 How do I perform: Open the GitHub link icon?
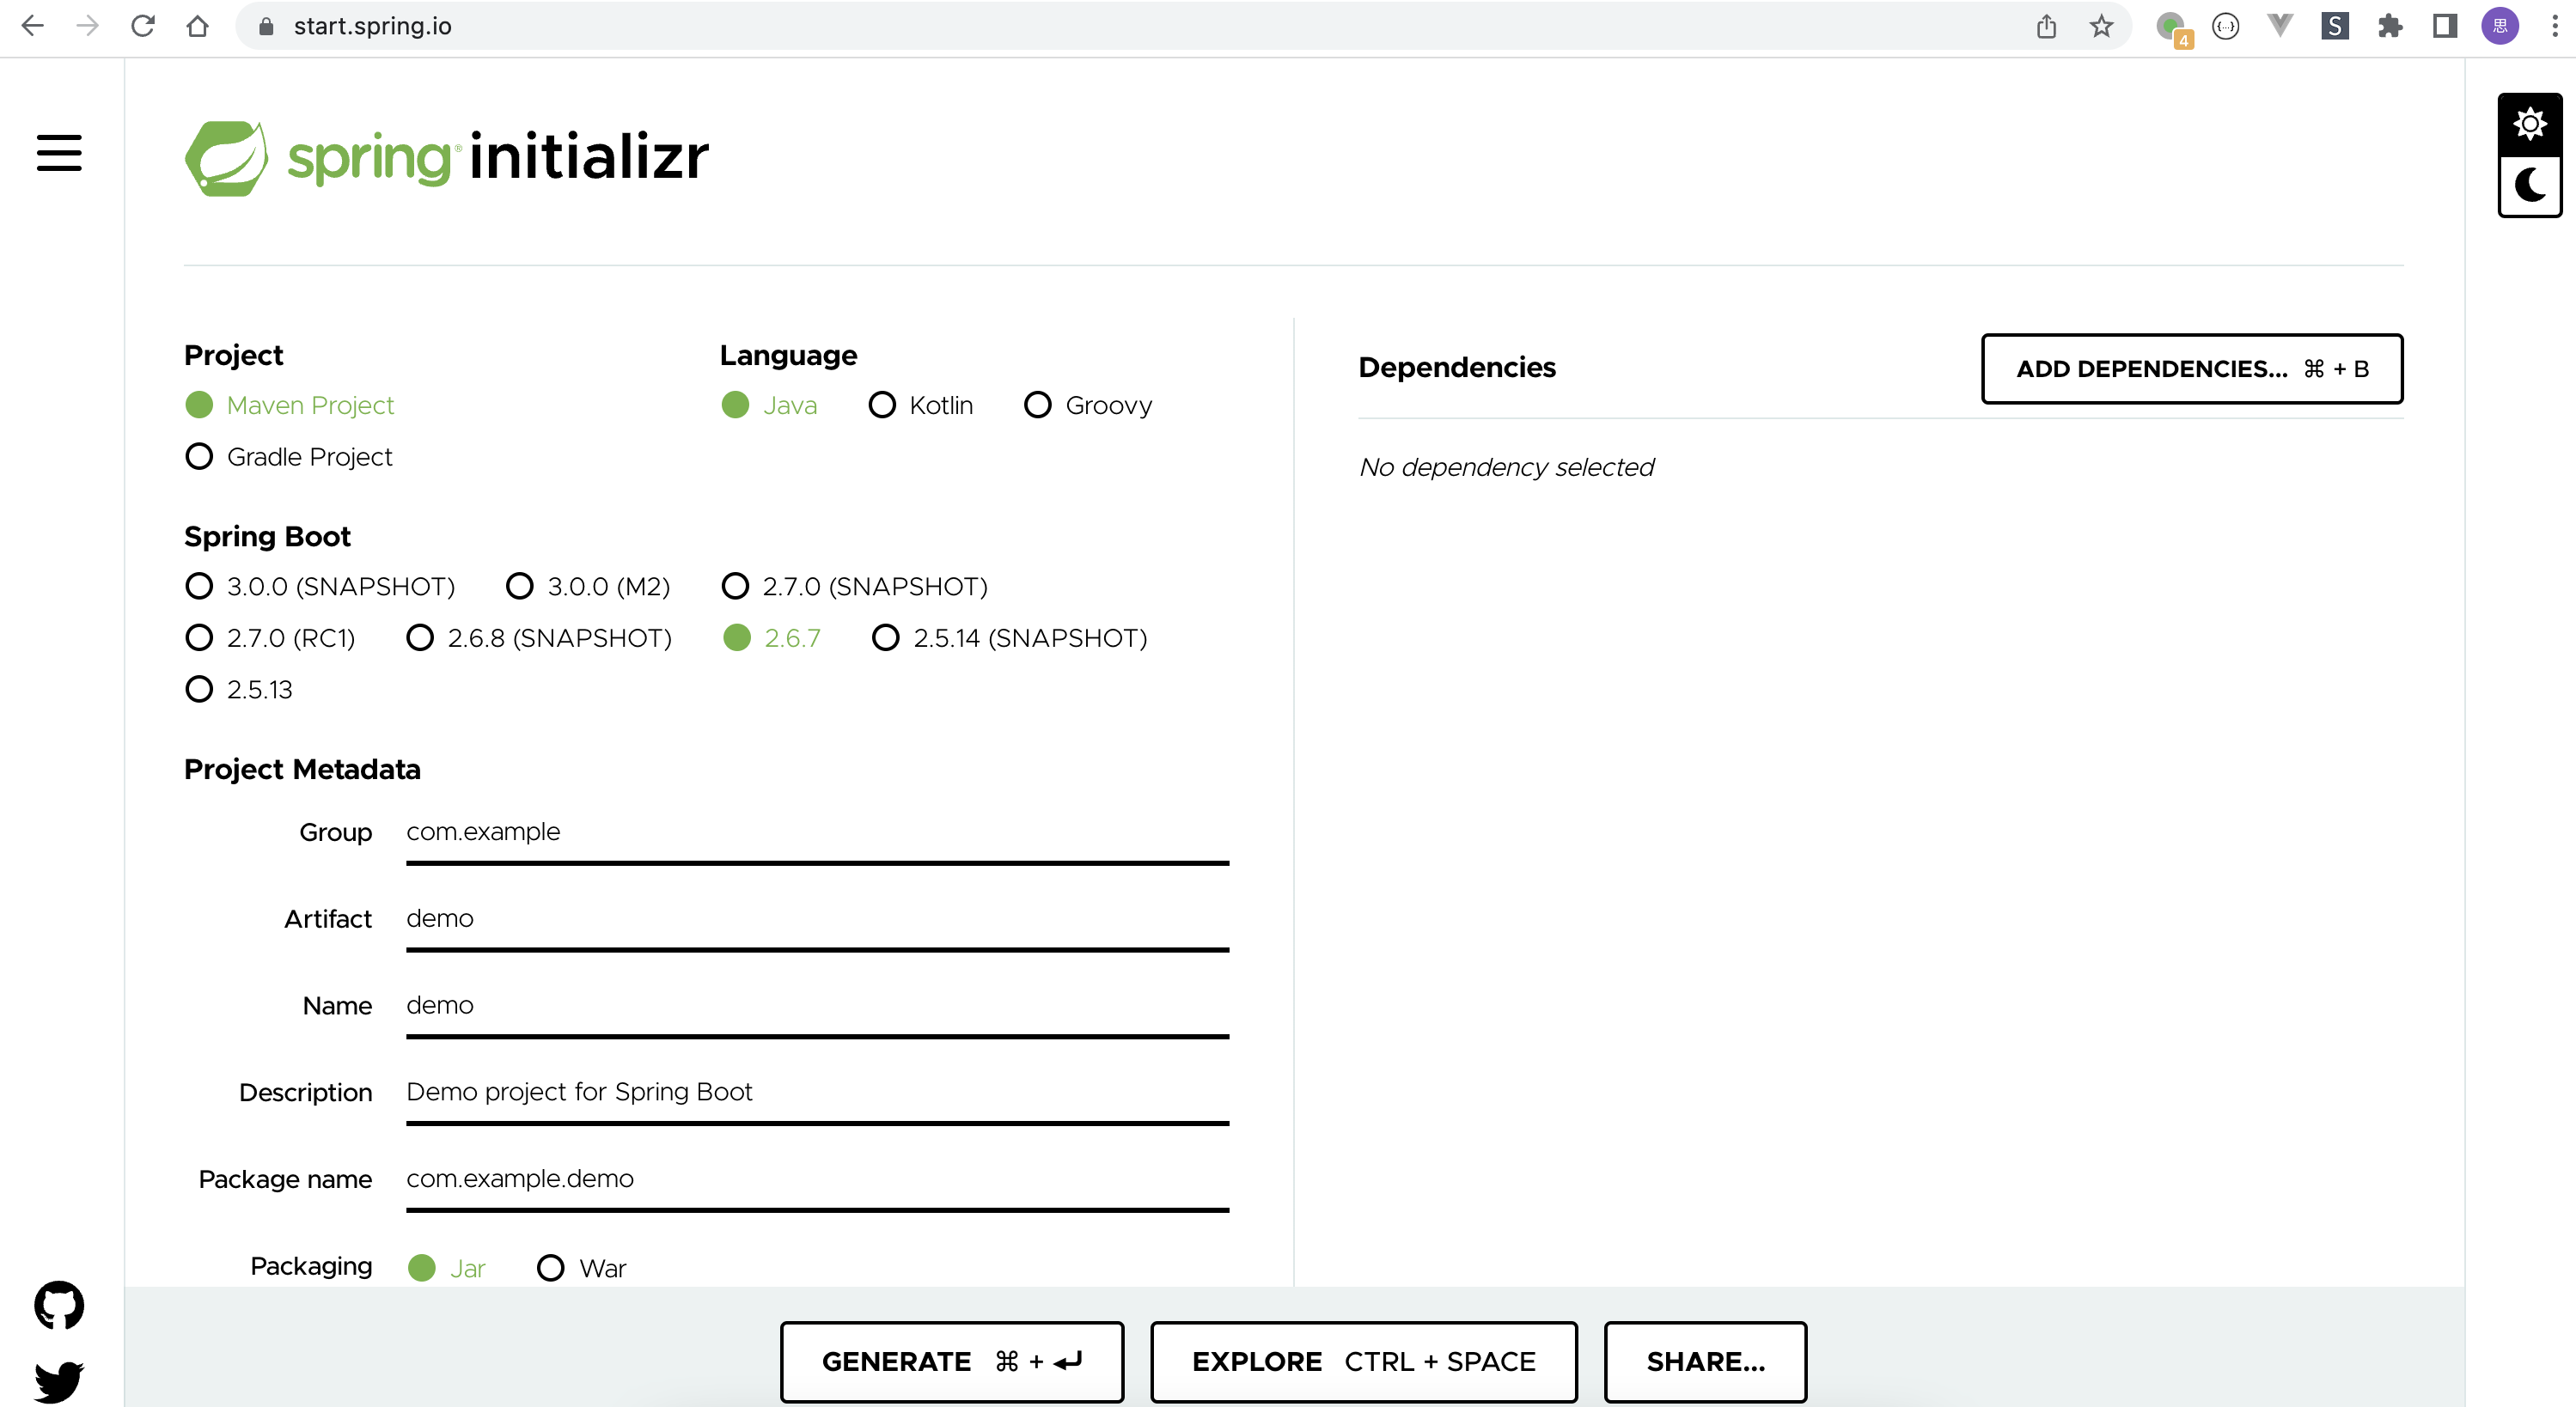point(59,1304)
